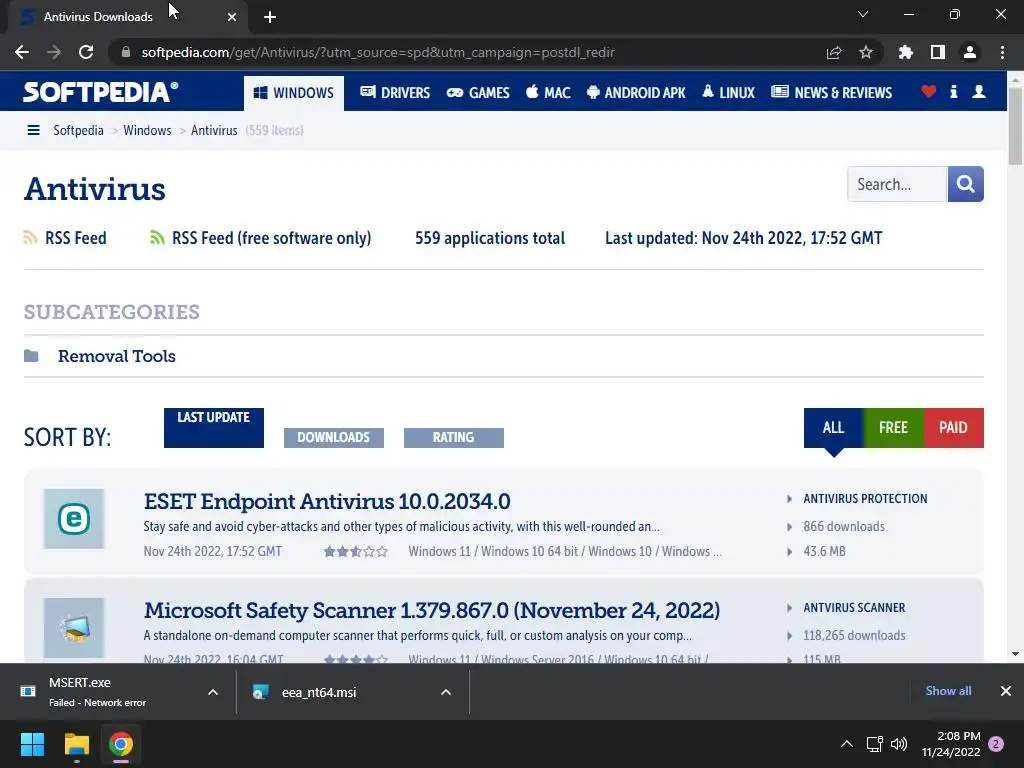Viewport: 1024px width, 768px height.
Task: Expand the eea_nt64.msi download options arrow
Action: click(x=446, y=692)
